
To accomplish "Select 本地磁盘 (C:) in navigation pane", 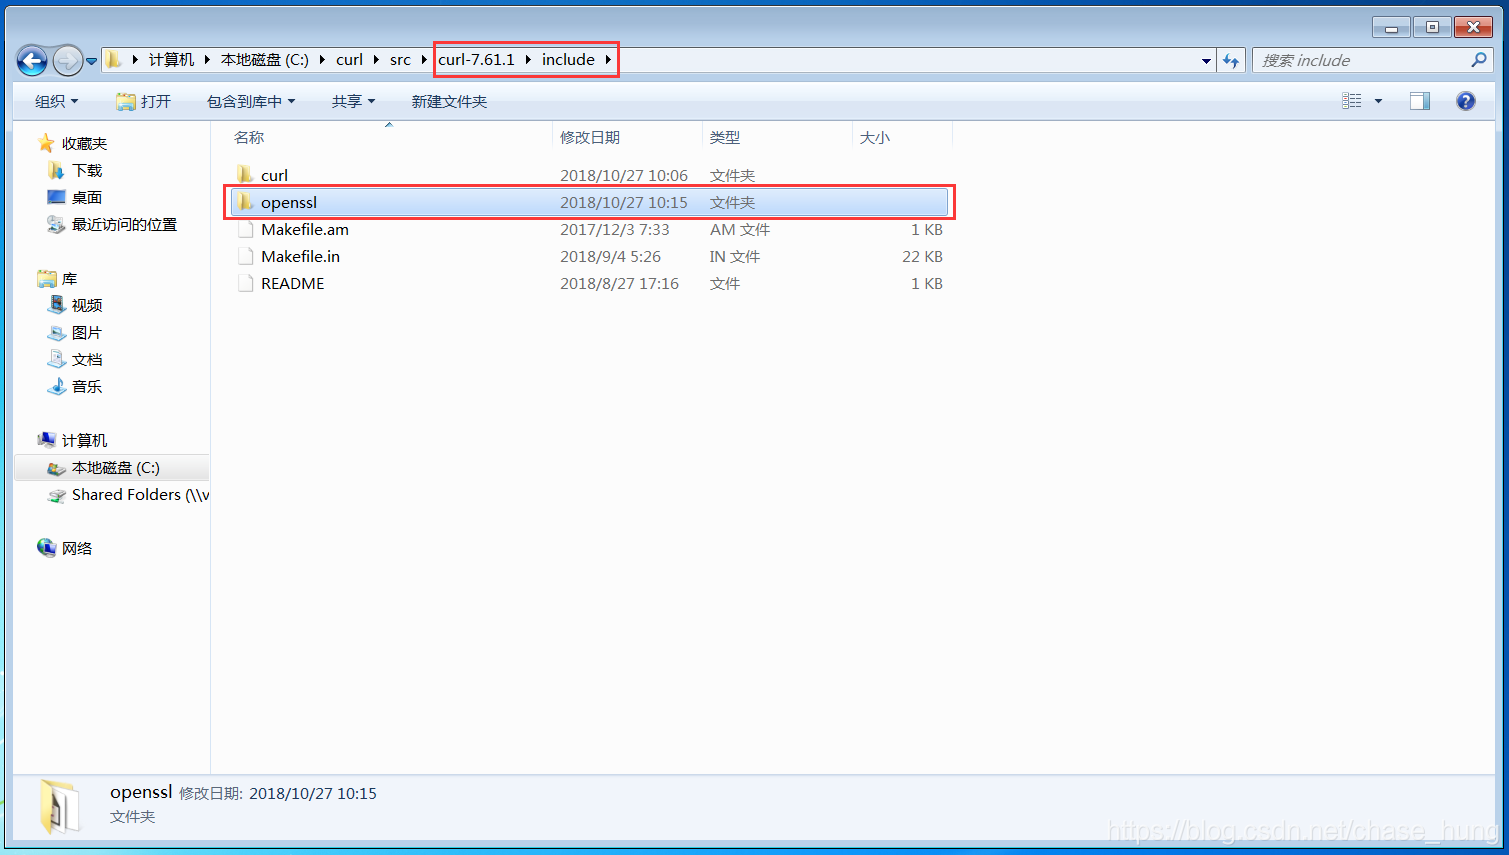I will [x=115, y=467].
